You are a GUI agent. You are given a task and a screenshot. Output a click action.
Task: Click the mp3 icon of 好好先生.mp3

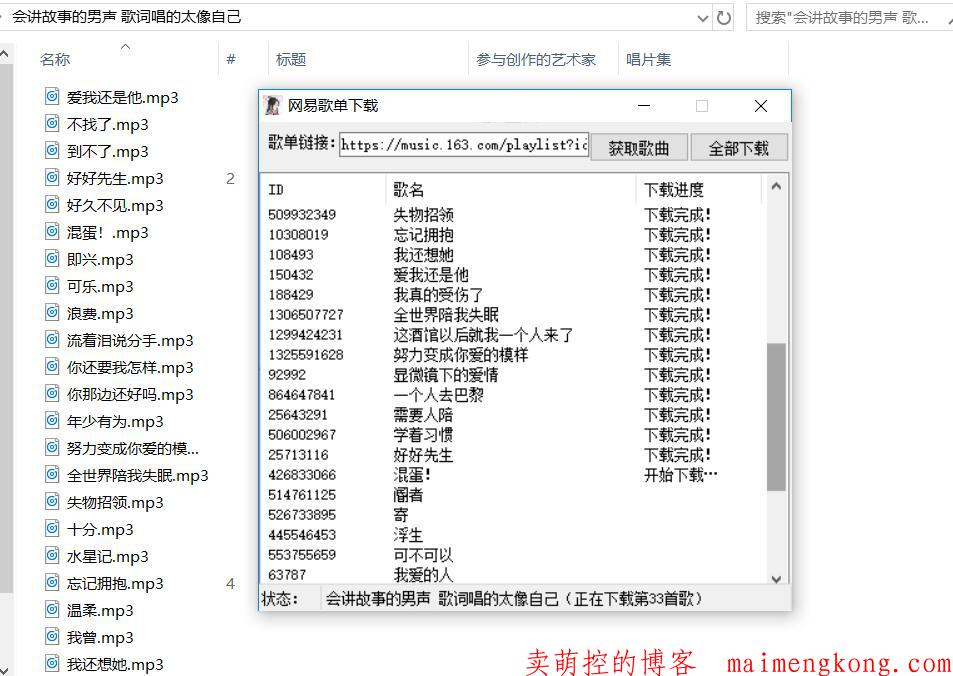coord(52,178)
